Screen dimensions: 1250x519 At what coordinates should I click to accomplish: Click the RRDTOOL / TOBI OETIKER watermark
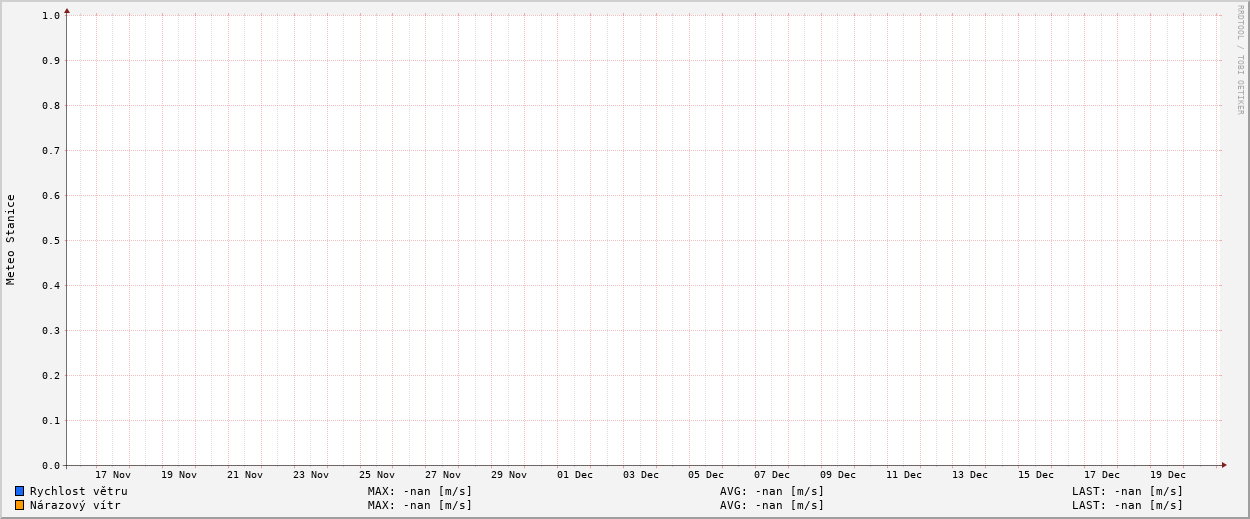[1240, 60]
